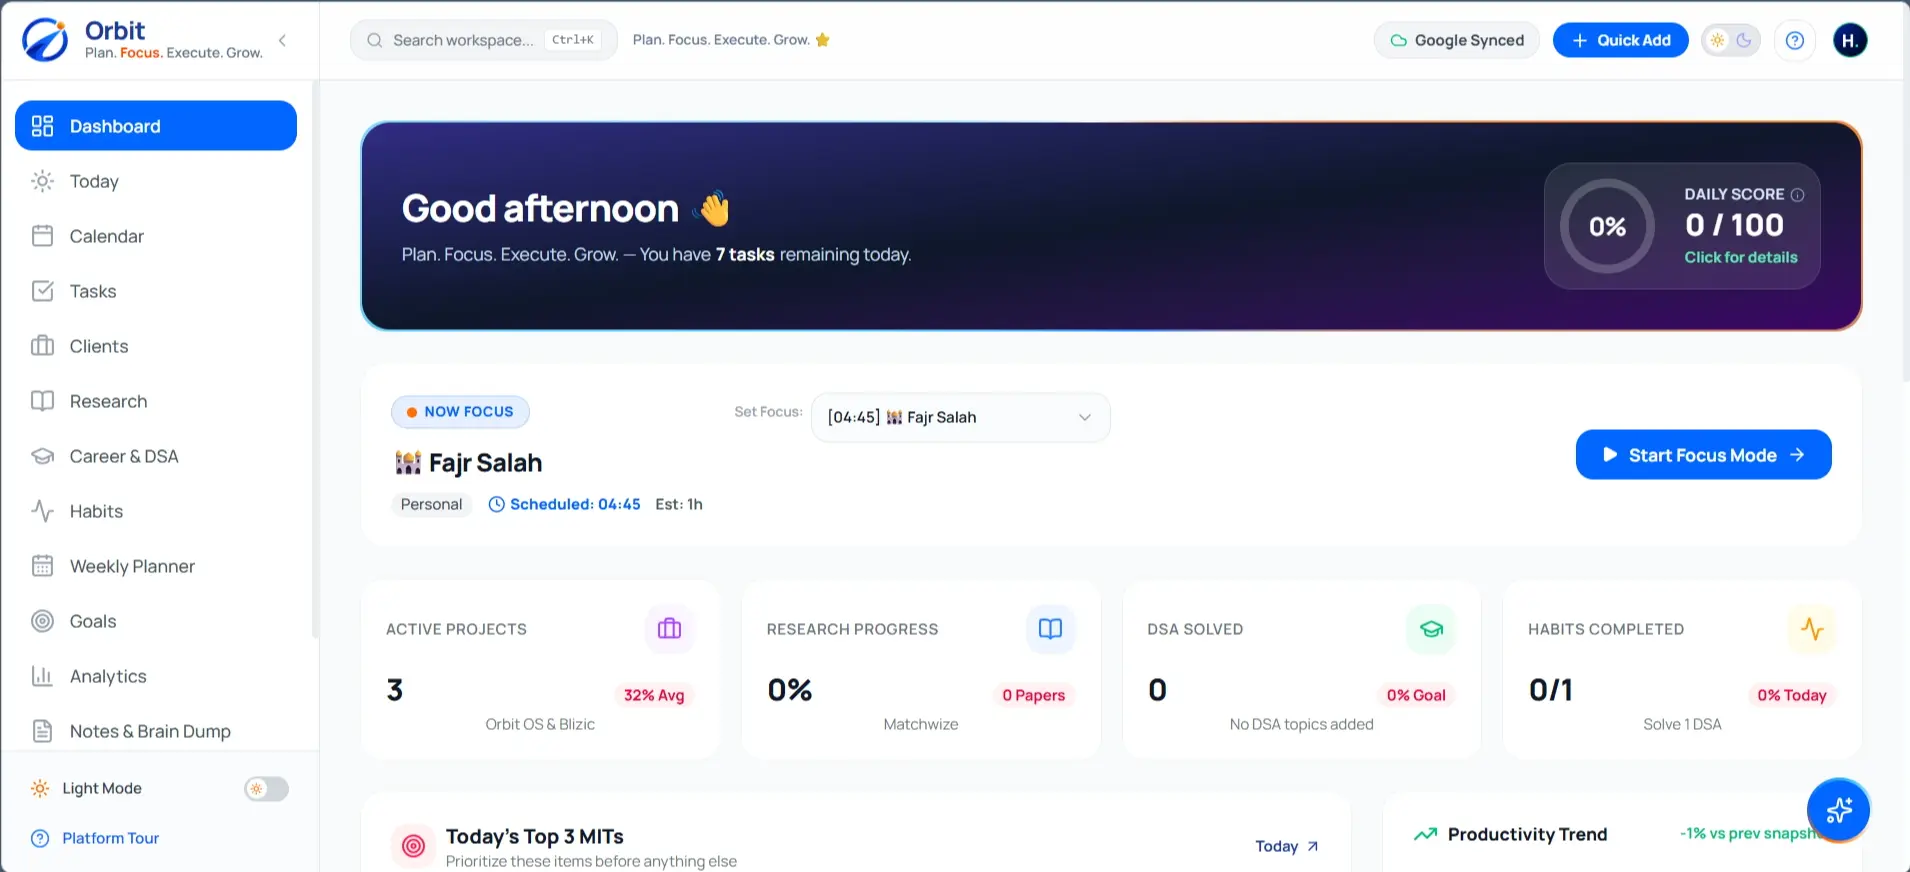This screenshot has width=1910, height=872.
Task: Click the Analytics bar chart icon
Action: click(42, 676)
